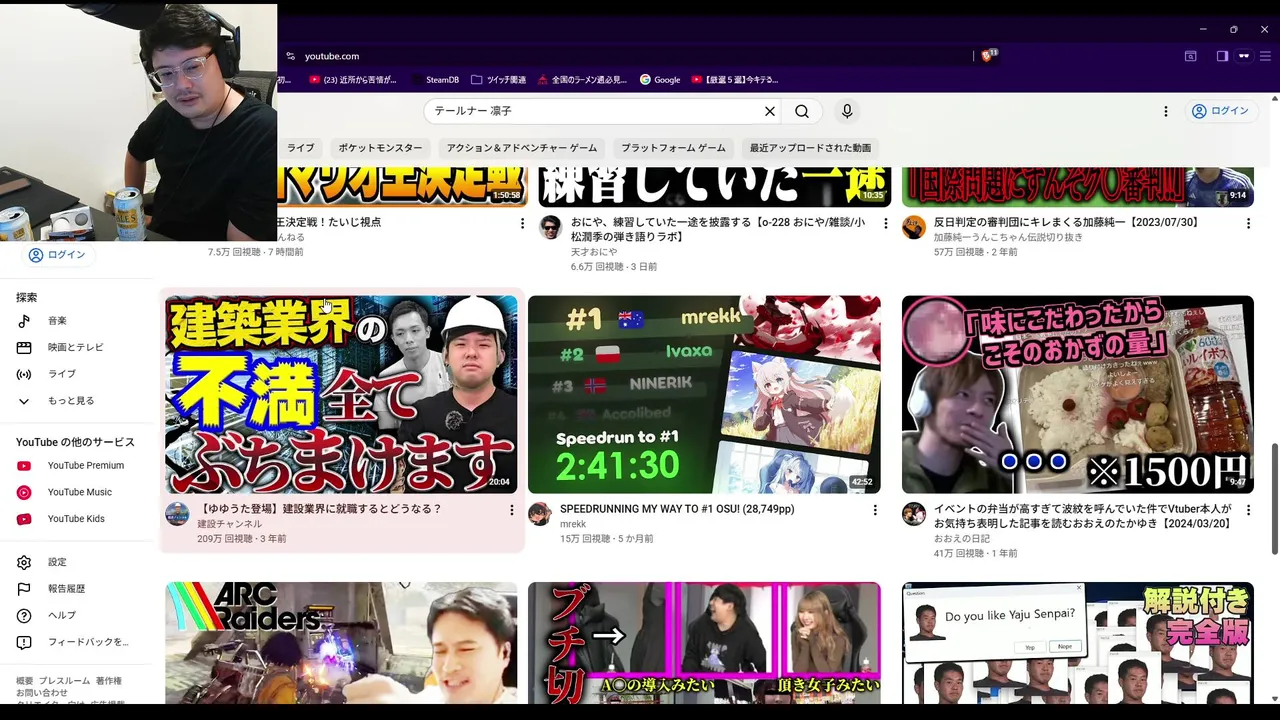This screenshot has height=720, width=1280.
Task: Open options menu for おにや、練習していた video
Action: tap(885, 223)
